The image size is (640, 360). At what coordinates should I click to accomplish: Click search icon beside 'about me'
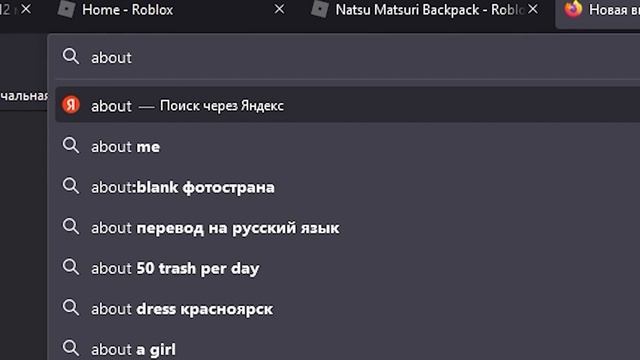(71, 146)
